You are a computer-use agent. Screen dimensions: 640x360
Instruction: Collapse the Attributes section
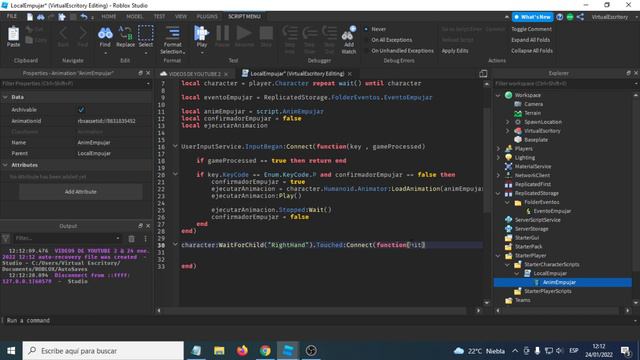tap(5, 165)
